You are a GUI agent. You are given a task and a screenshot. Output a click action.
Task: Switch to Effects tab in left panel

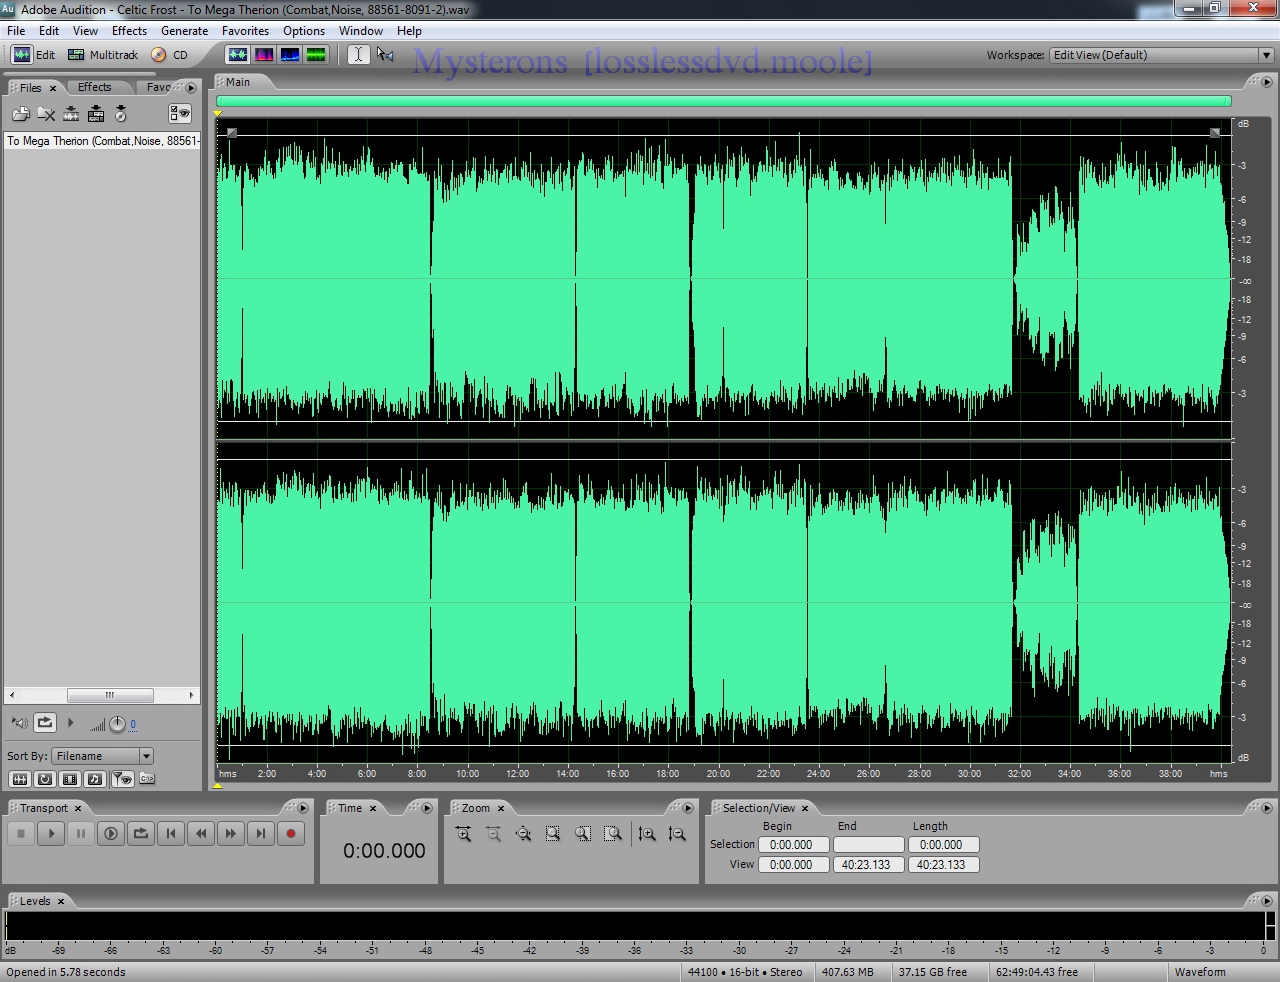pyautogui.click(x=95, y=87)
